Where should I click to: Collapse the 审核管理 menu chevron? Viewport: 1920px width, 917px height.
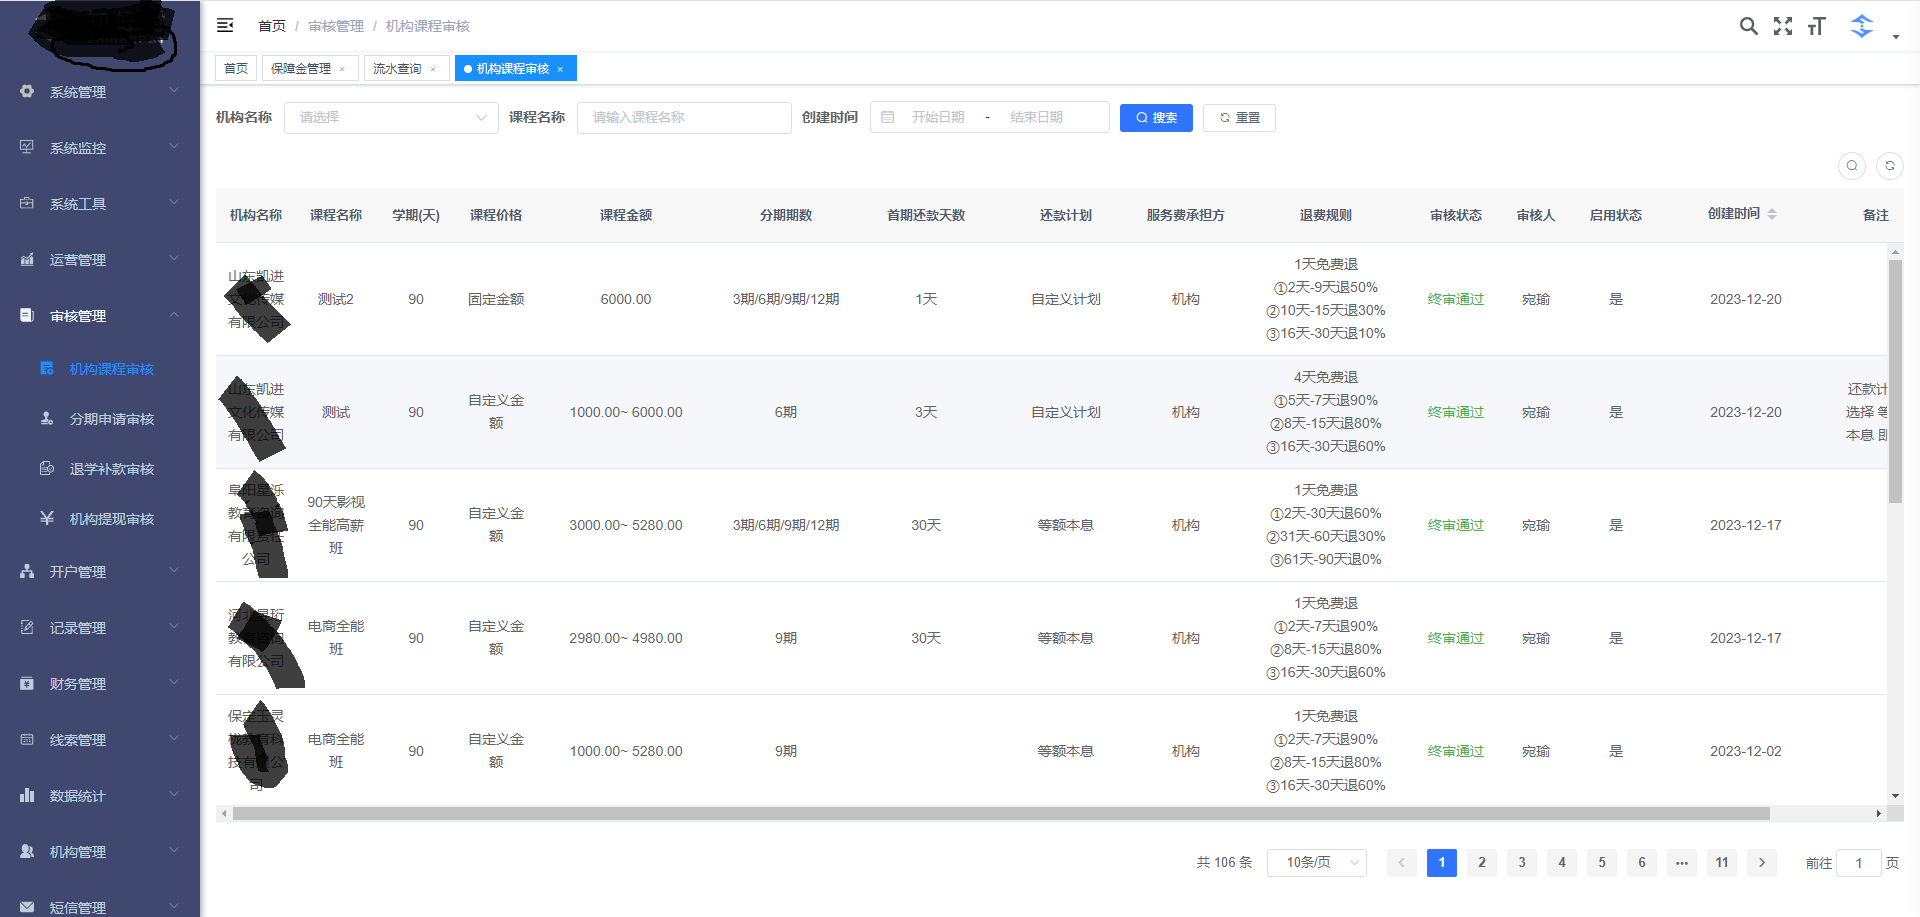pos(174,314)
